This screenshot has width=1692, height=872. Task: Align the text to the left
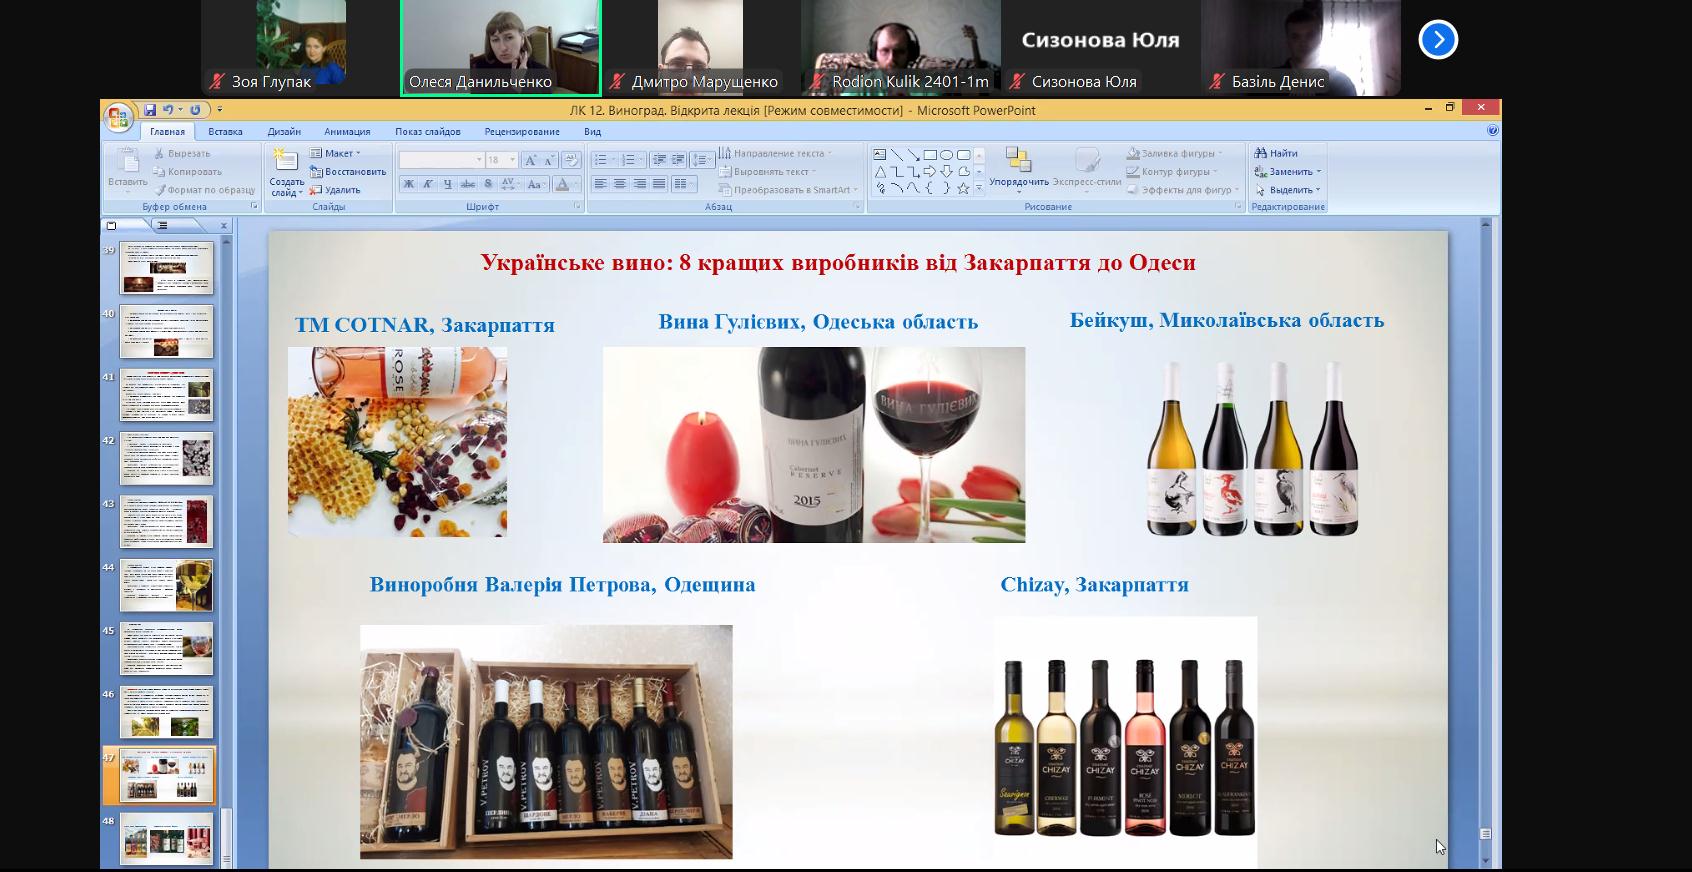pyautogui.click(x=600, y=184)
